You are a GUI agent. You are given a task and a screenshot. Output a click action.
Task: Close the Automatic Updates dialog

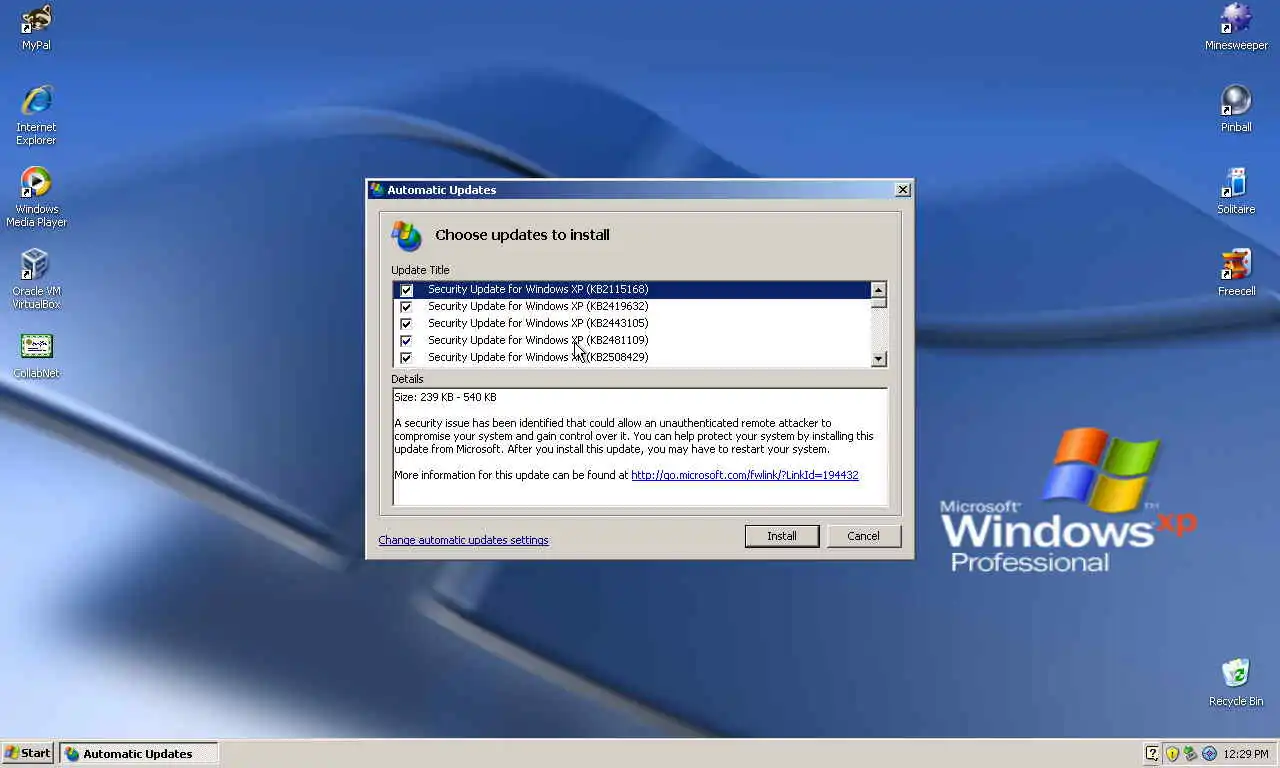click(x=902, y=189)
